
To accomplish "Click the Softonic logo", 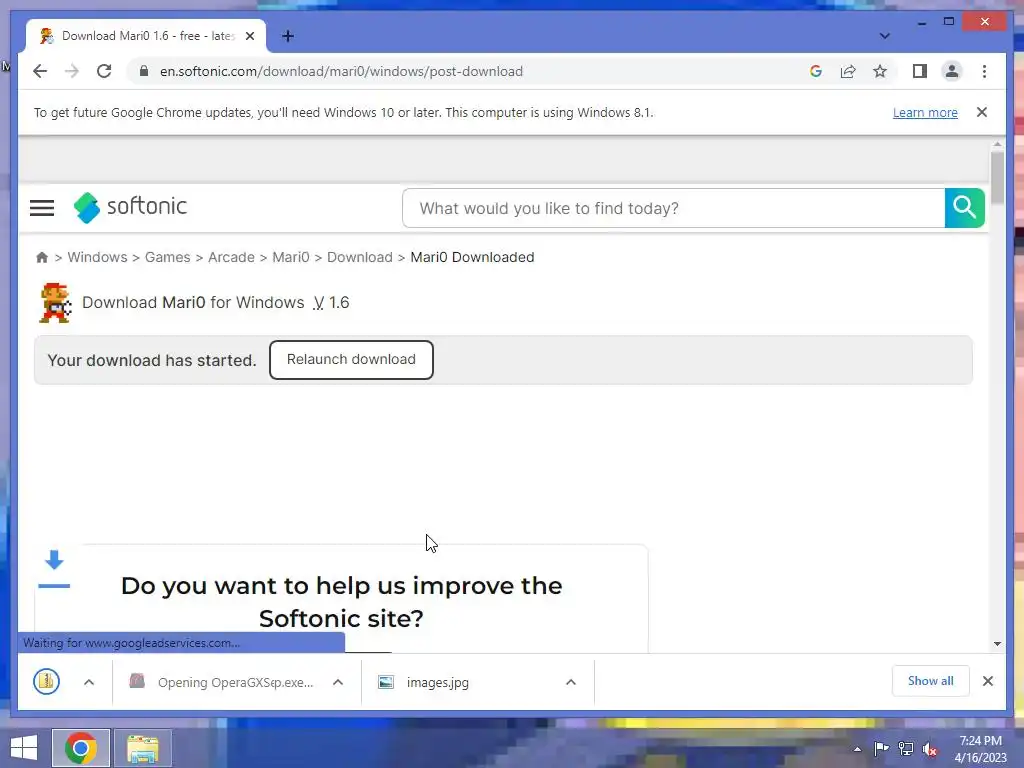I will [x=131, y=207].
